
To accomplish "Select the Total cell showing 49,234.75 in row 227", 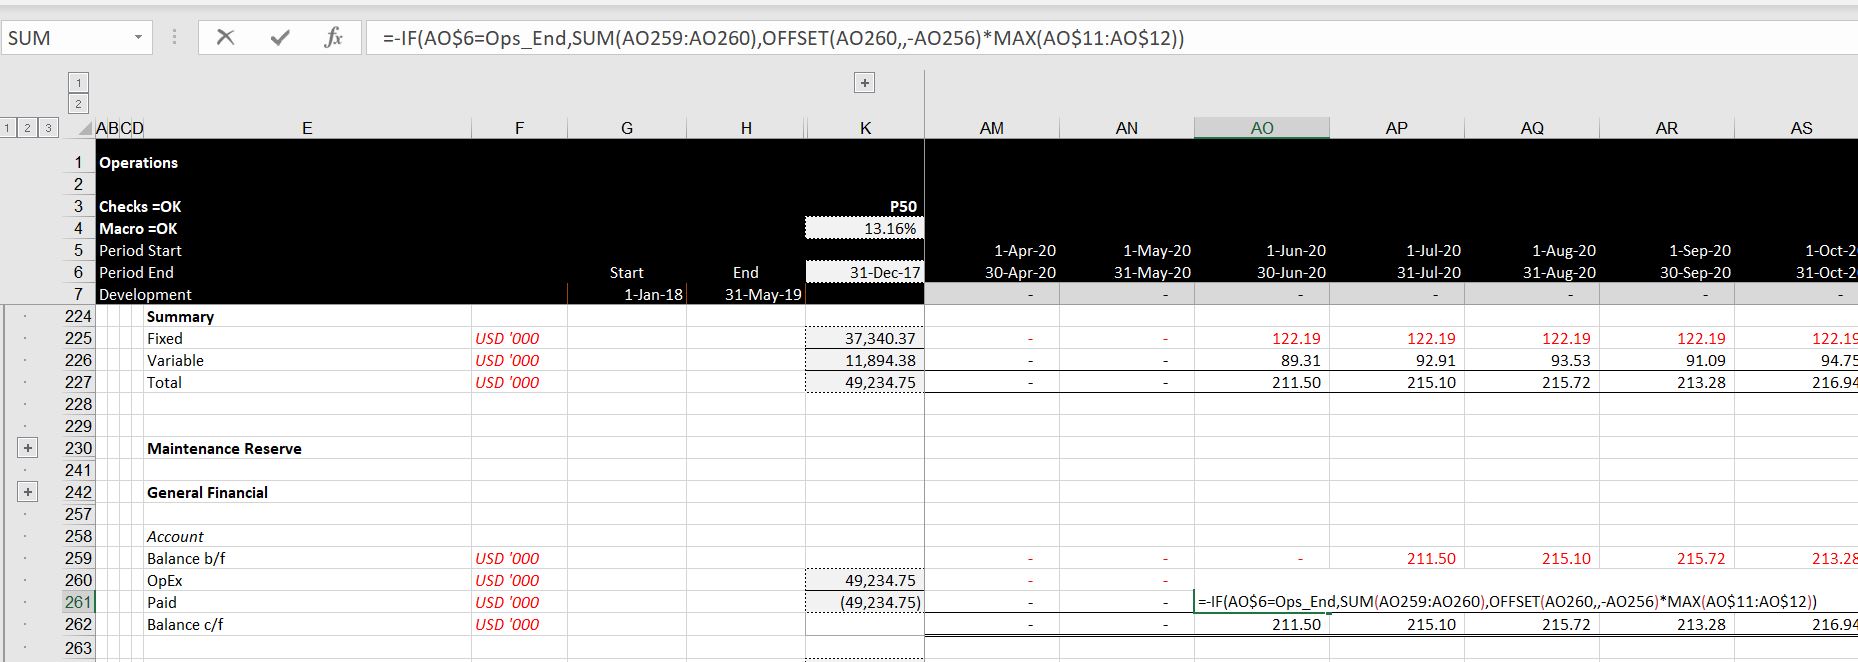I will click(x=865, y=382).
